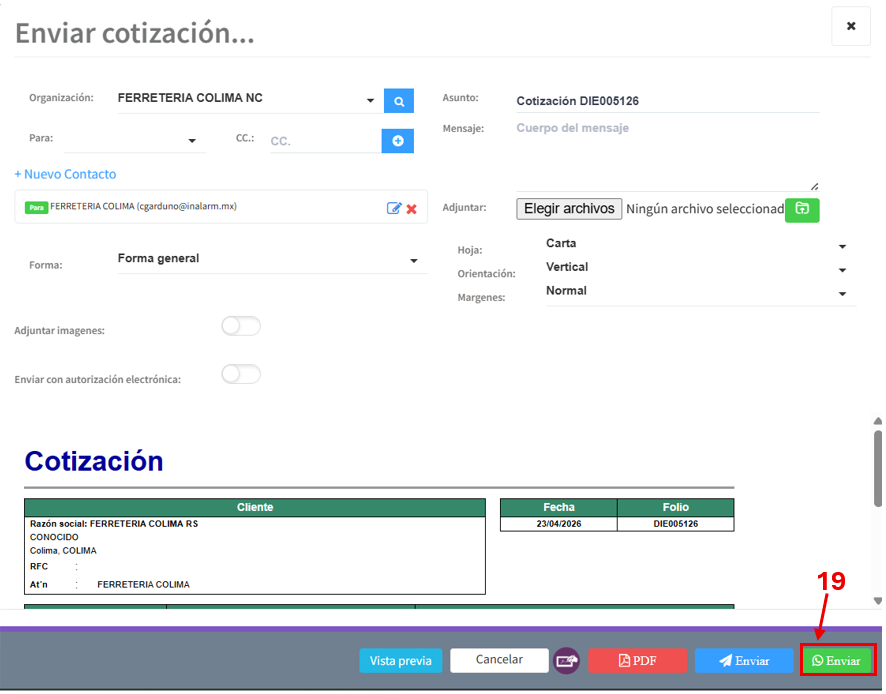Enable the Adjuntar imagenes switch
The image size is (886, 694).
(241, 326)
